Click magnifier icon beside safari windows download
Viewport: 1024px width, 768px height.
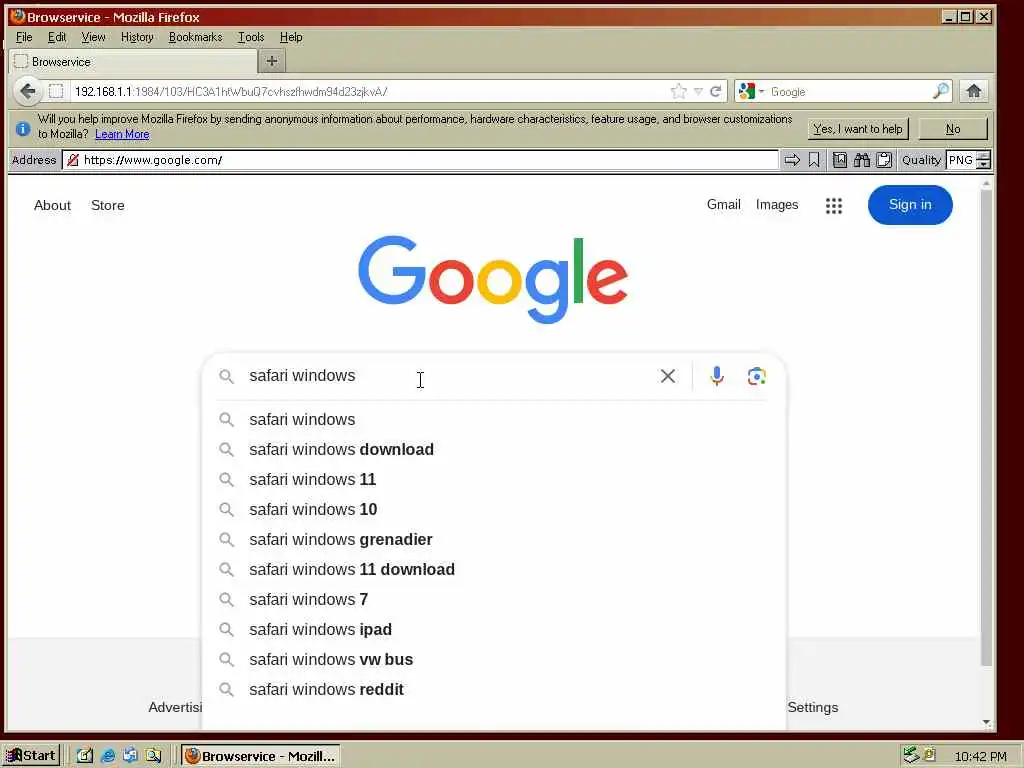point(226,449)
